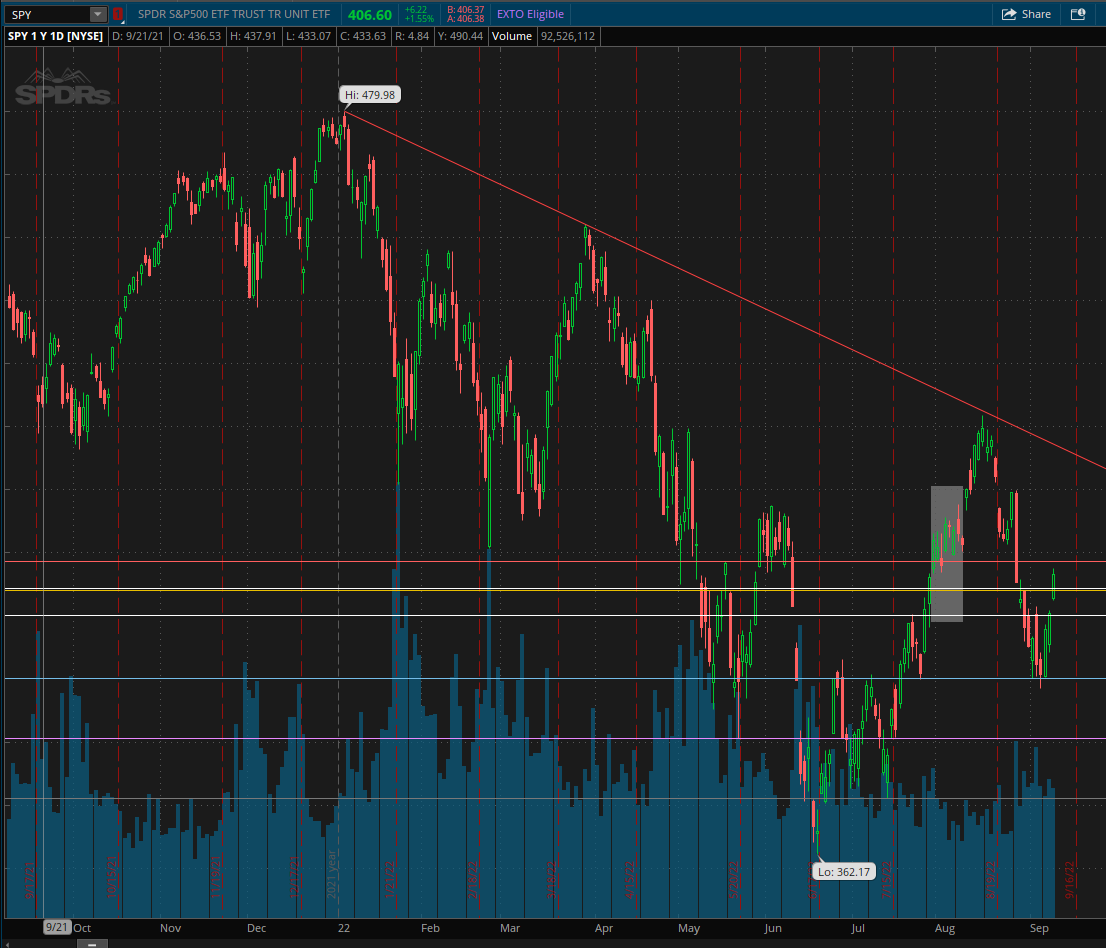
Task: Open the symbol selector dropdown arrow
Action: 98,14
